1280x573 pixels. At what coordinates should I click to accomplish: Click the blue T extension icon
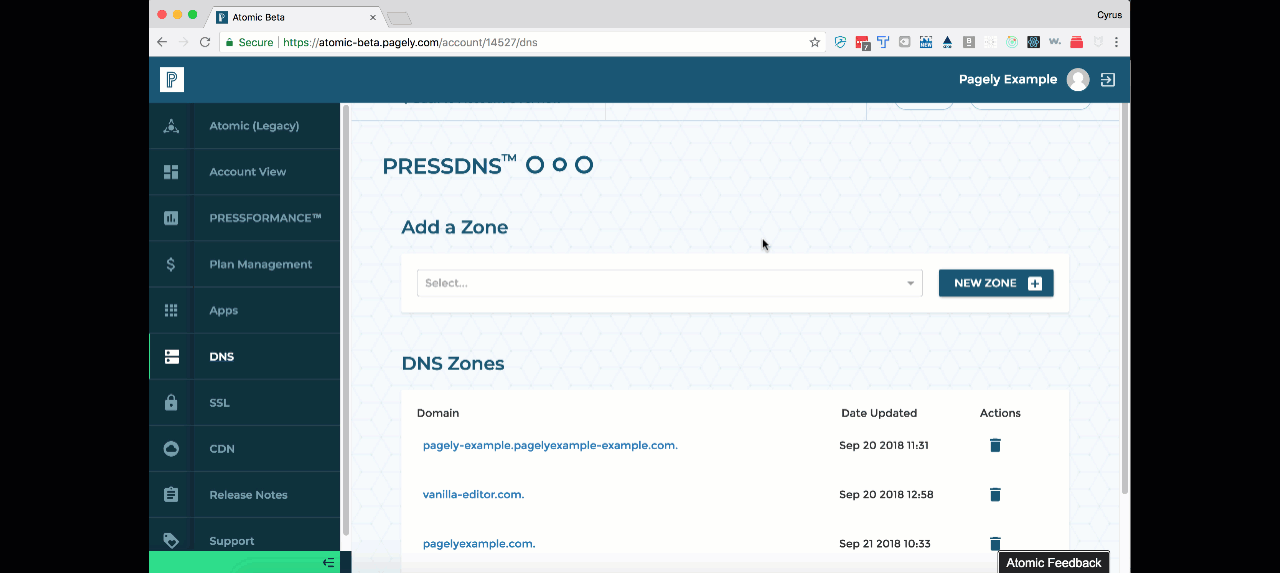point(883,42)
